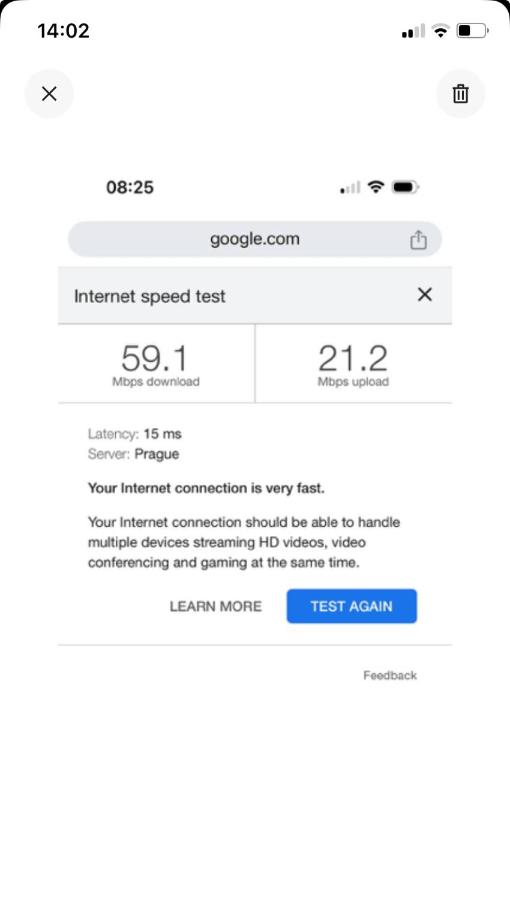Tap the 21.2 Mbps upload result
This screenshot has width=510, height=900.
353,364
